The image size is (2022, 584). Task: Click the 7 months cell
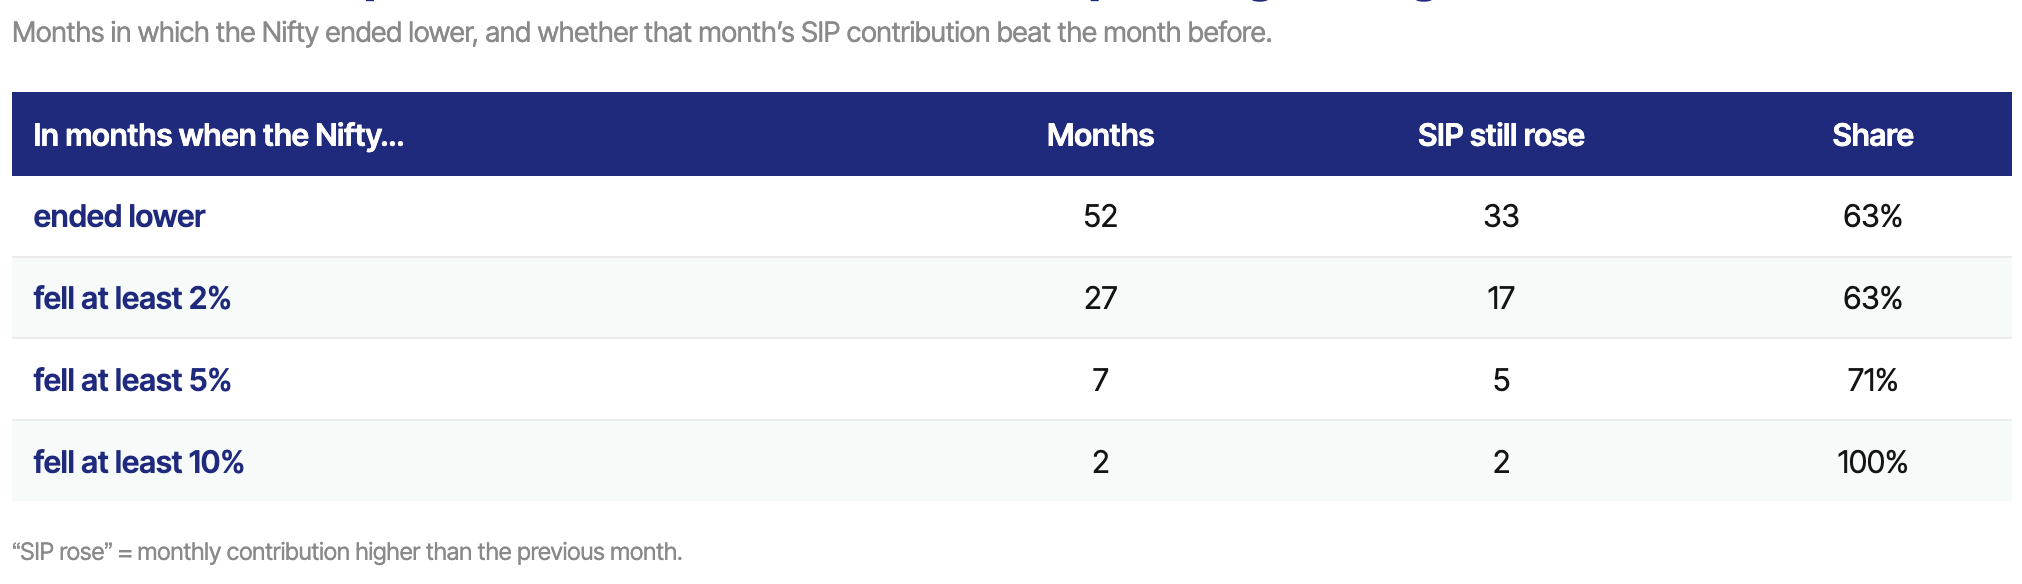point(1100,380)
